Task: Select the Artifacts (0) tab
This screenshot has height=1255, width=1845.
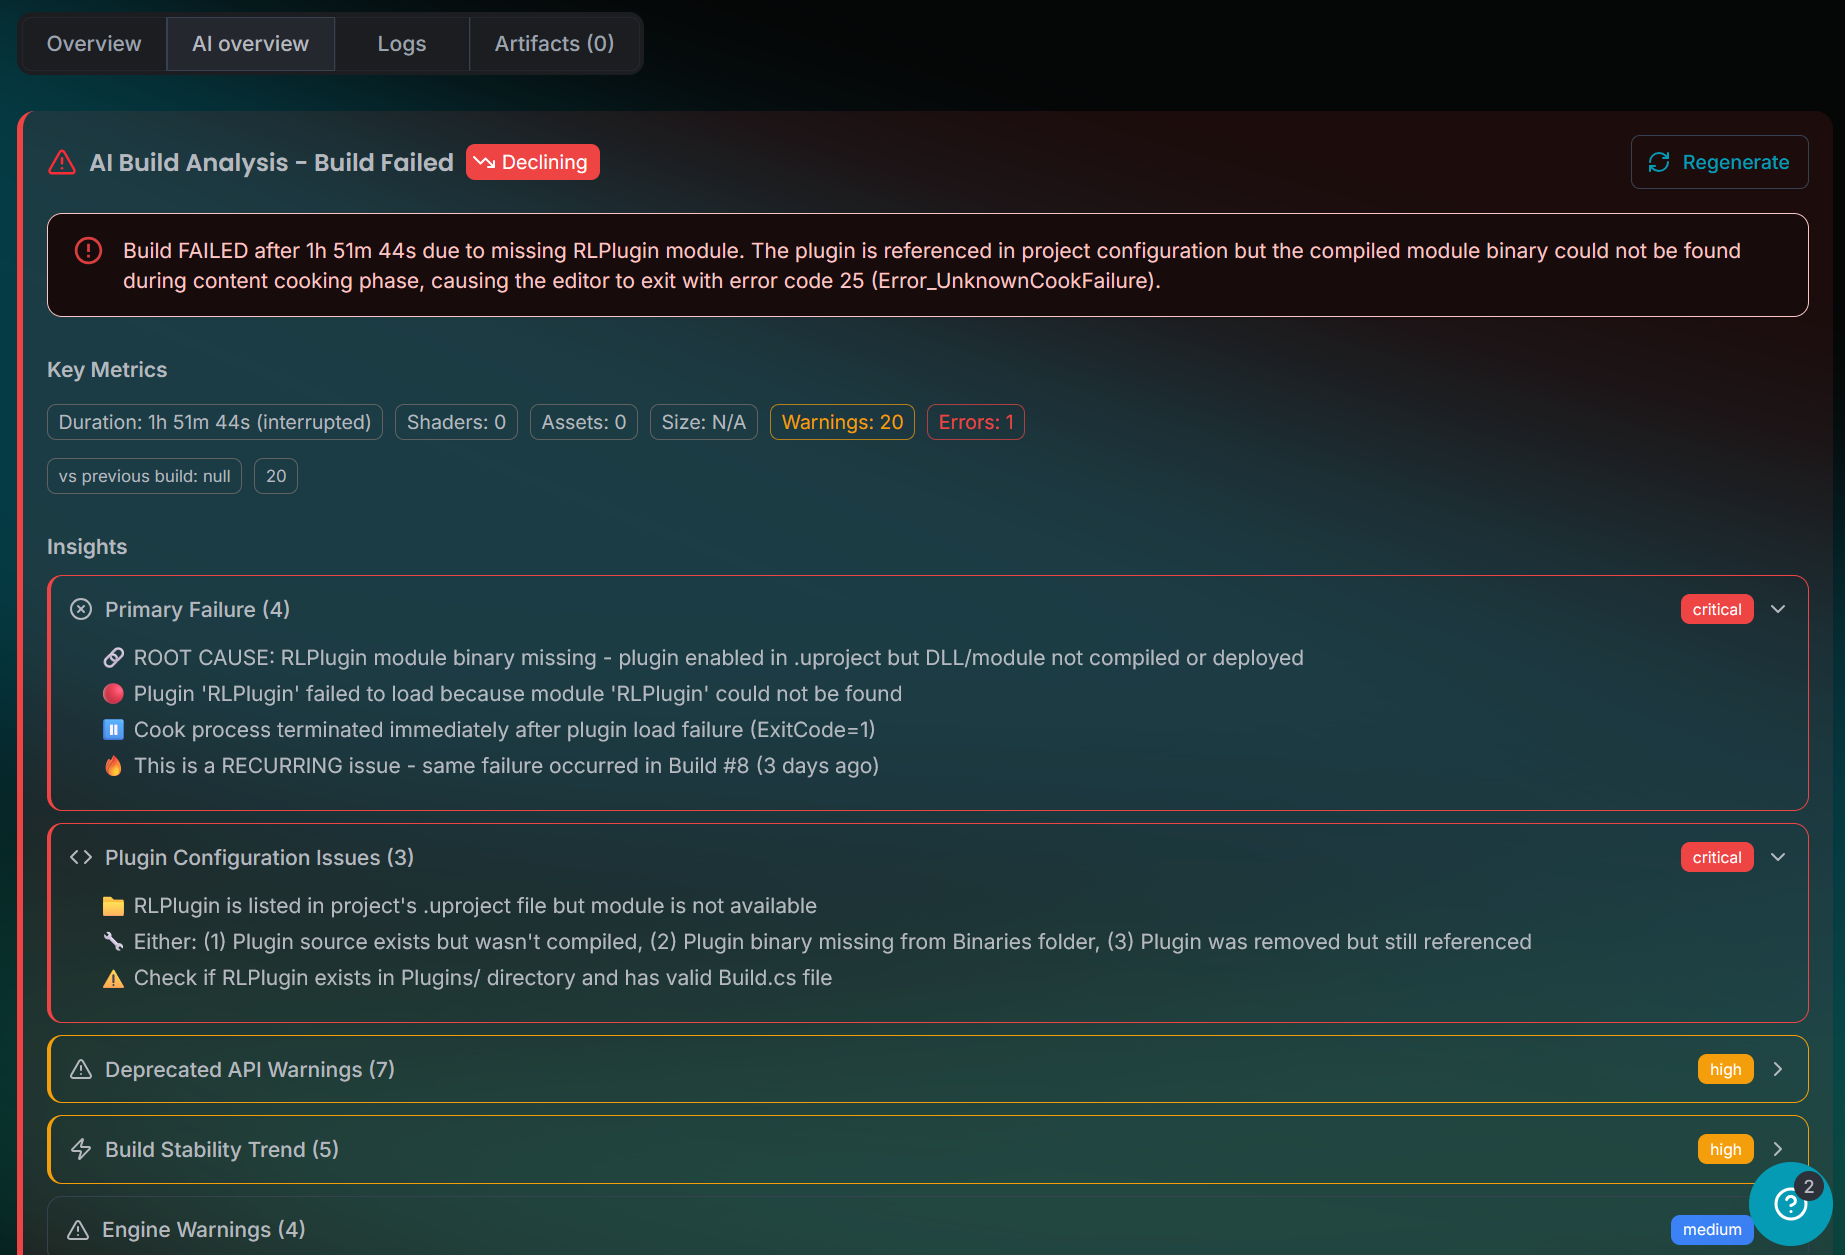Action: coord(554,44)
